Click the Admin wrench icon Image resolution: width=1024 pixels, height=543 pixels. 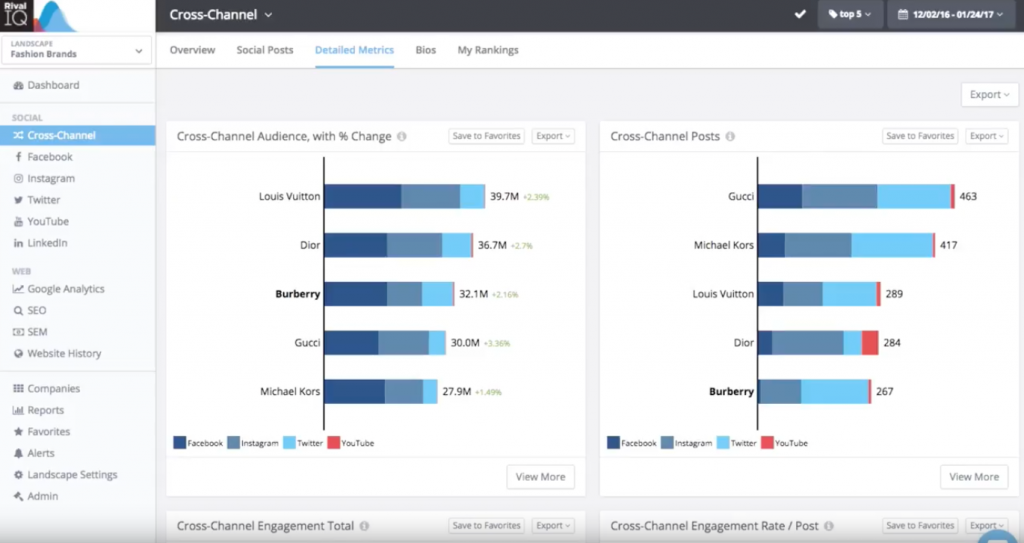coord(18,497)
